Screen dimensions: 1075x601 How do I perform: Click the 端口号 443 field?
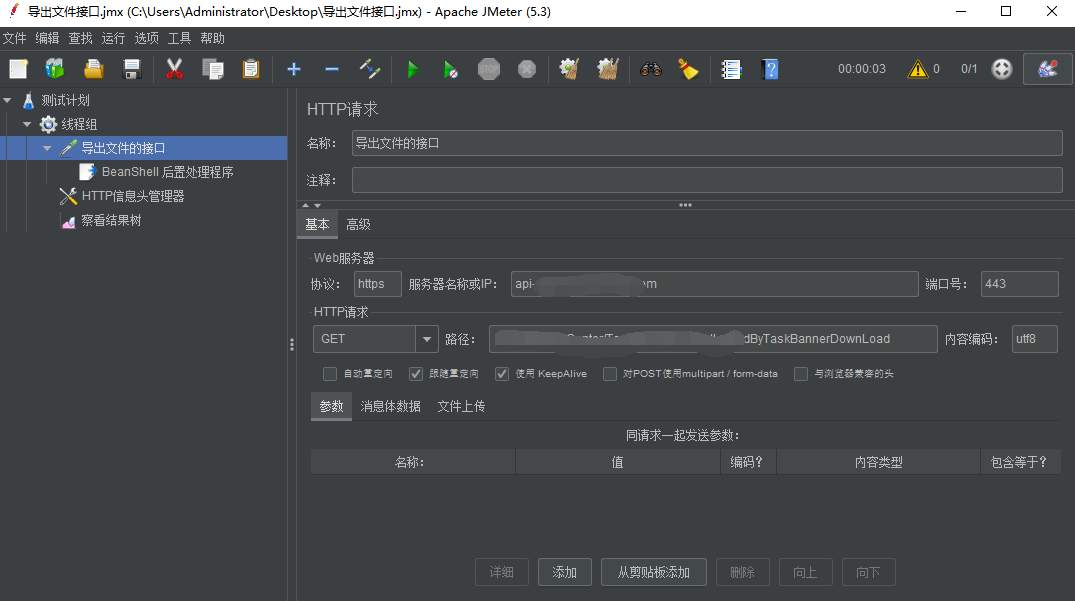pyautogui.click(x=1019, y=284)
